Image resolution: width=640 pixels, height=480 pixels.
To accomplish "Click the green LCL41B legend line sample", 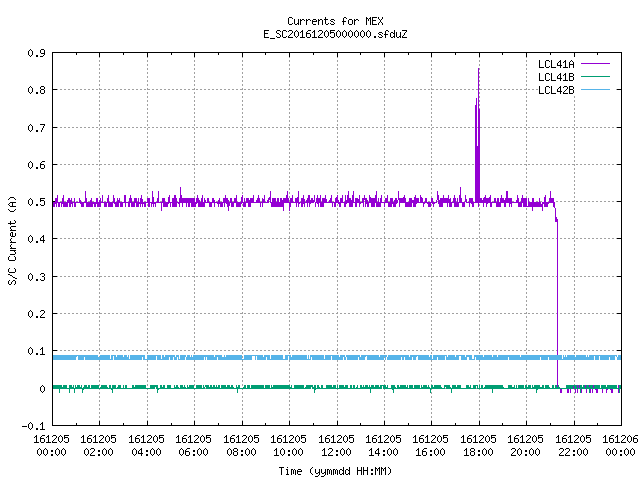I will click(x=595, y=77).
